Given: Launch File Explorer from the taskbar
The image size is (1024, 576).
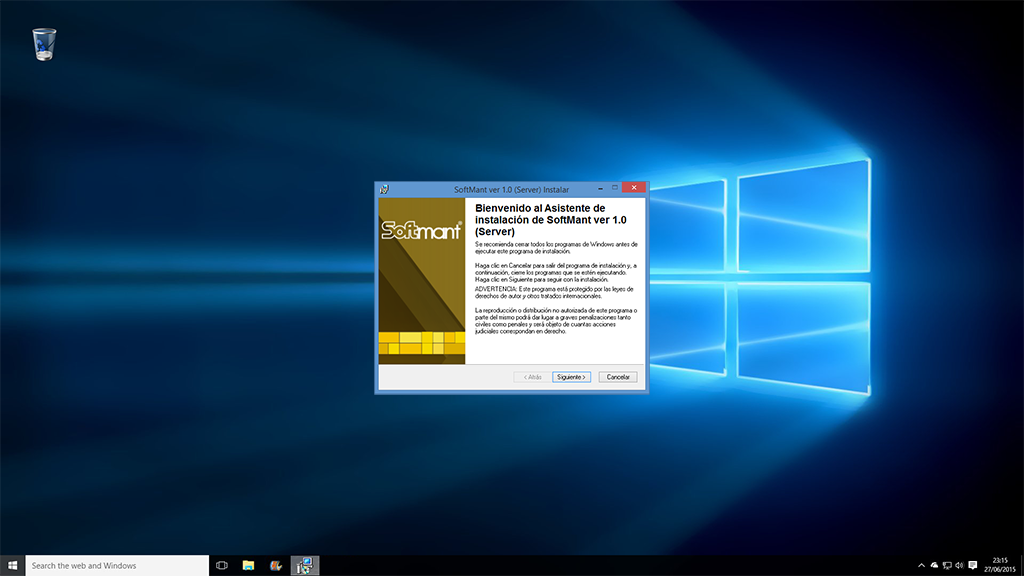Looking at the screenshot, I should [248, 565].
